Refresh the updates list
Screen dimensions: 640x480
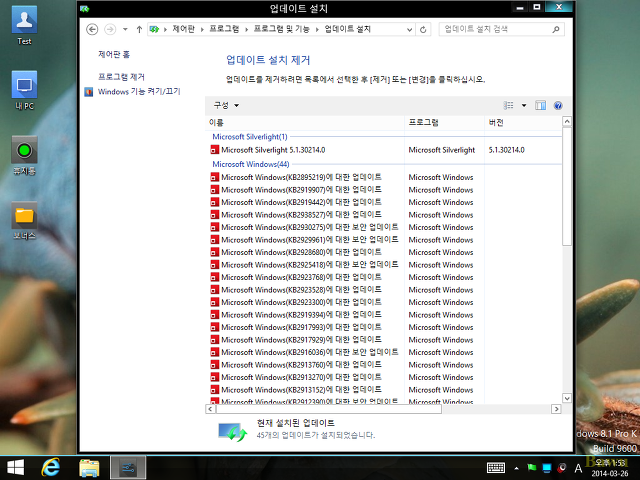(x=423, y=29)
